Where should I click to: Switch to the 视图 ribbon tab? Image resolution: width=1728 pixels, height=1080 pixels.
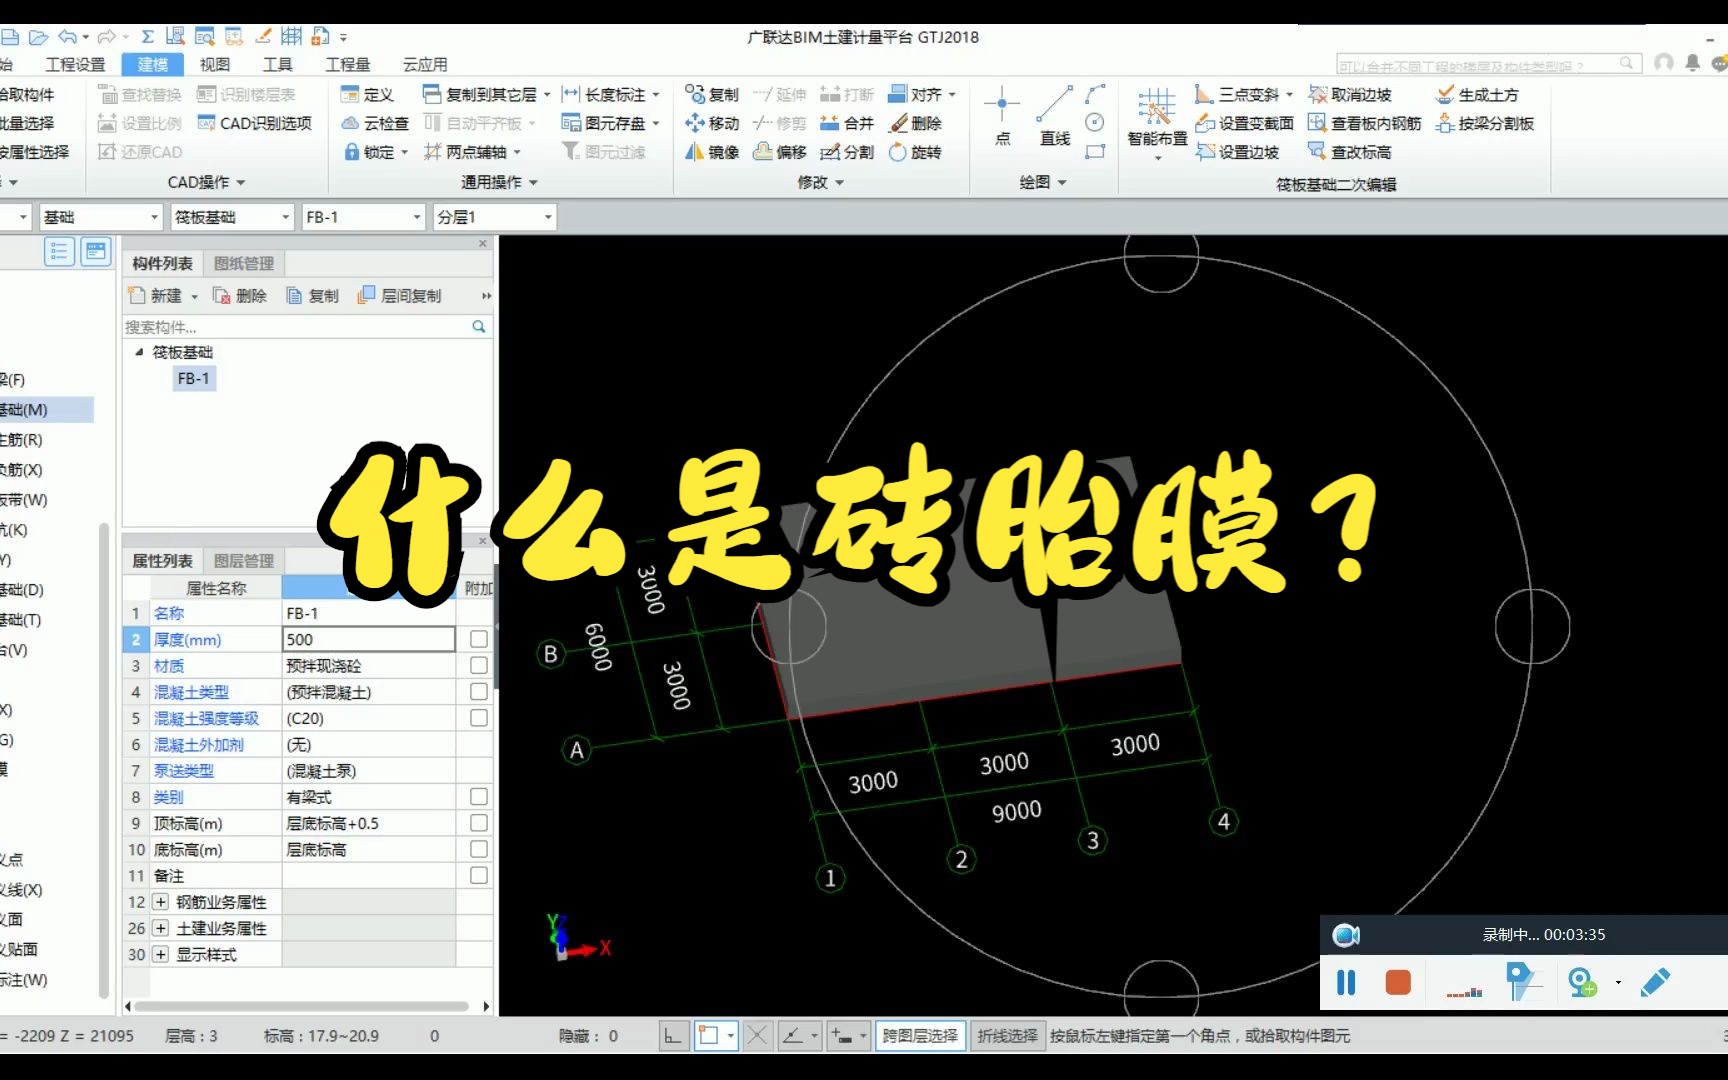pos(214,64)
